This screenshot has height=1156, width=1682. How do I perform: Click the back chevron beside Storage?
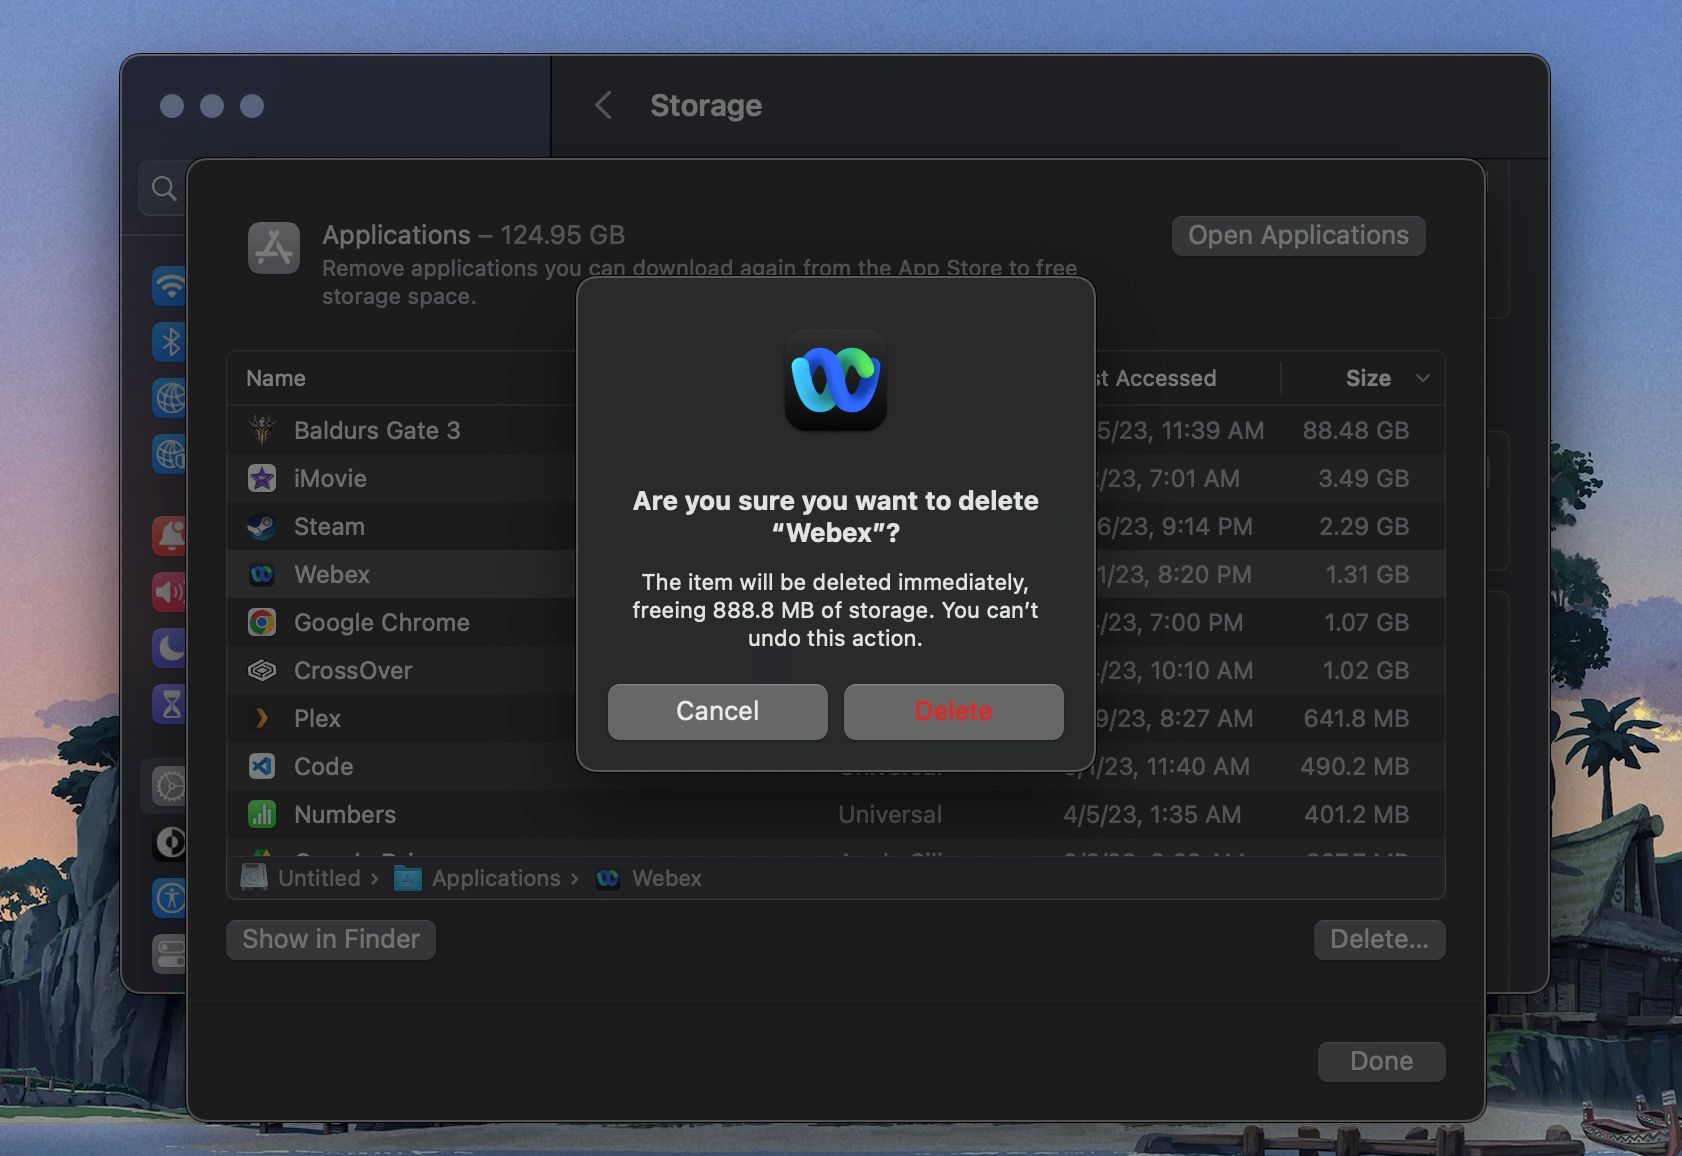pyautogui.click(x=604, y=105)
